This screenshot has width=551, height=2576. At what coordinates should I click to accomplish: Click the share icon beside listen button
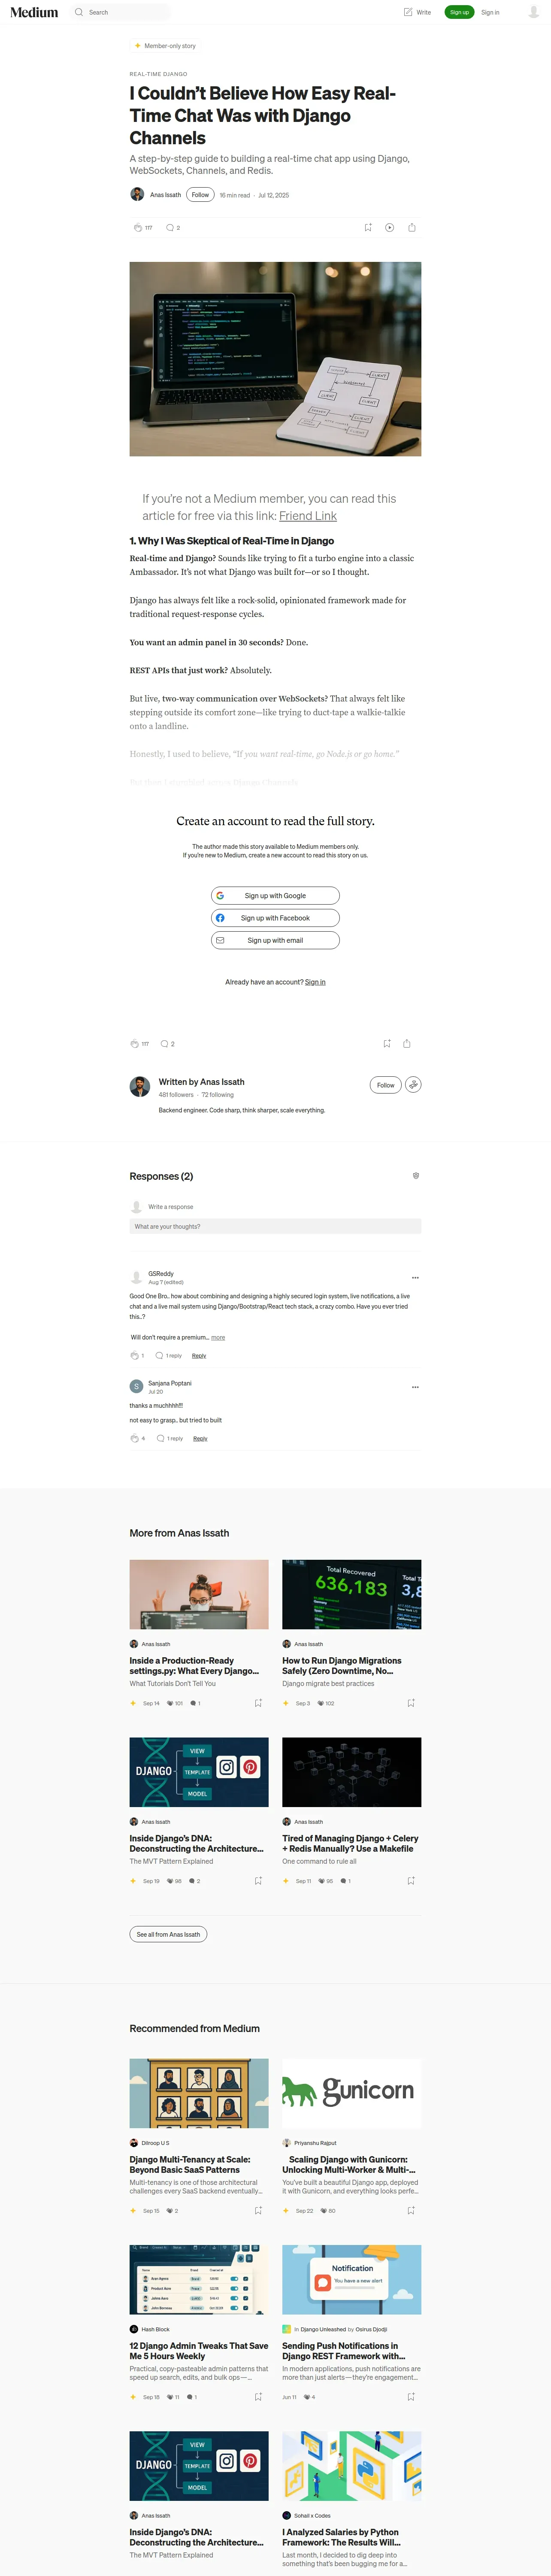click(412, 228)
